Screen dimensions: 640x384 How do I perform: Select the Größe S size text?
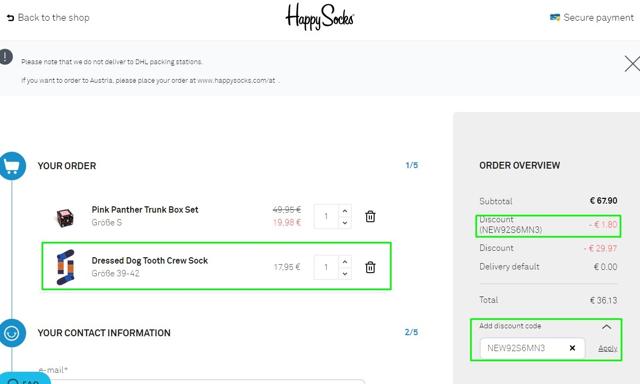pos(107,222)
